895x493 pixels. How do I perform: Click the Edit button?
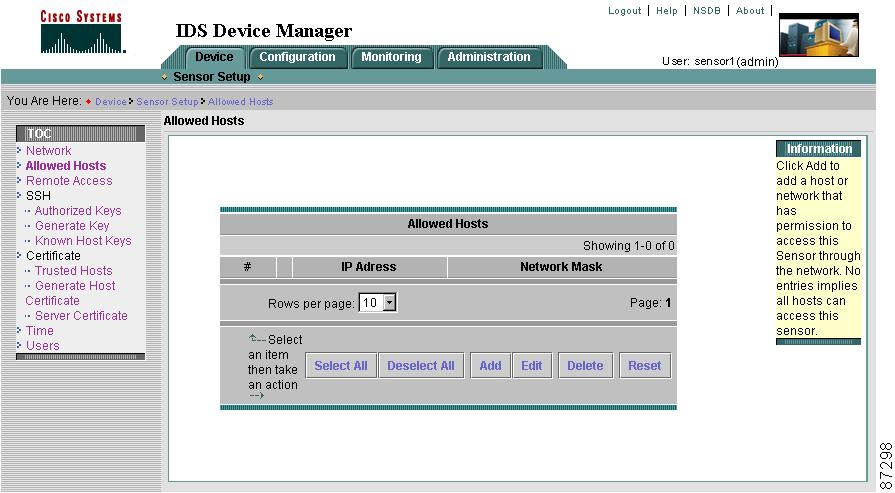click(x=532, y=366)
